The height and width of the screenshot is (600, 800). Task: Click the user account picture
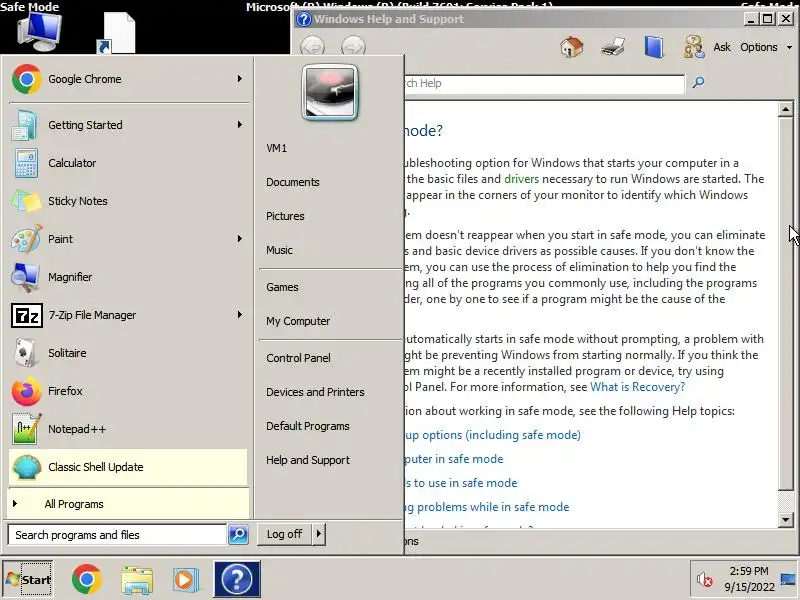click(x=330, y=92)
